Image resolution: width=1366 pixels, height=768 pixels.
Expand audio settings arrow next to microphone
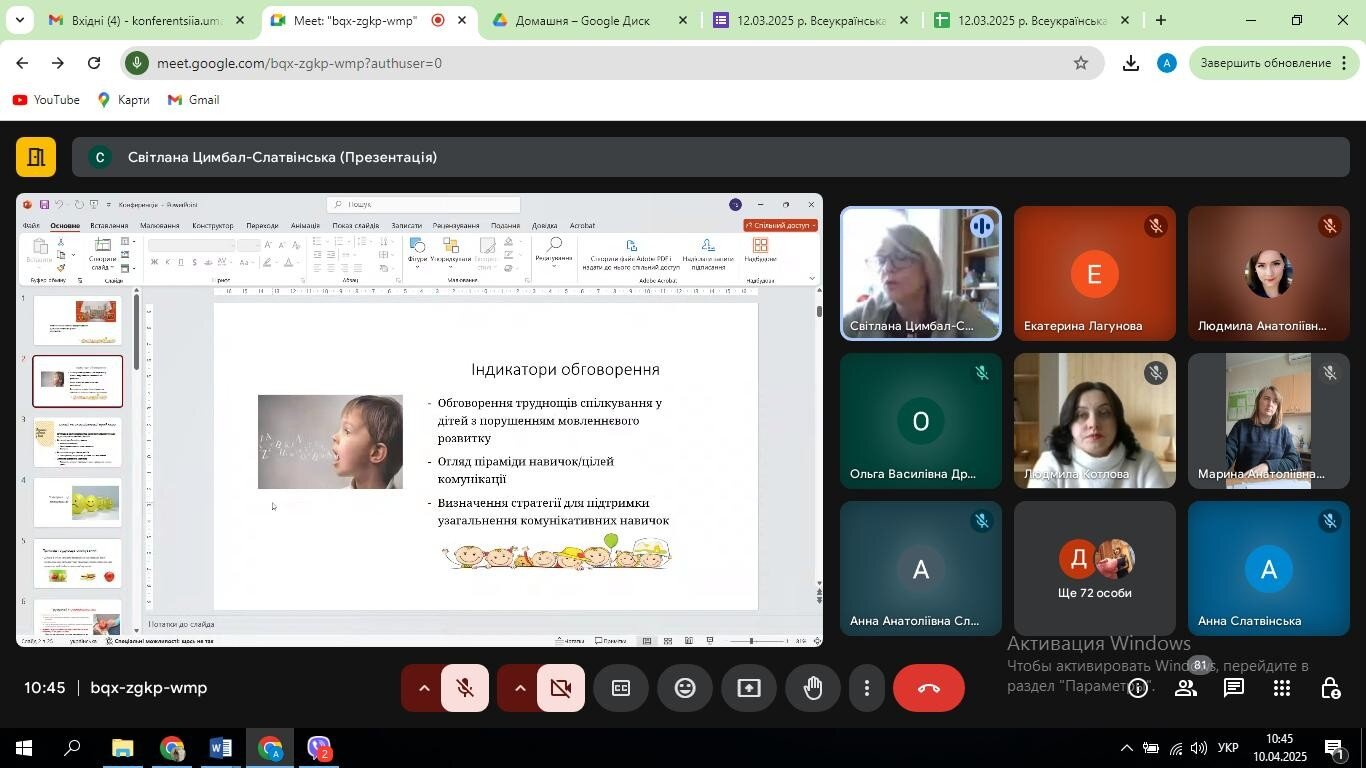click(x=423, y=688)
